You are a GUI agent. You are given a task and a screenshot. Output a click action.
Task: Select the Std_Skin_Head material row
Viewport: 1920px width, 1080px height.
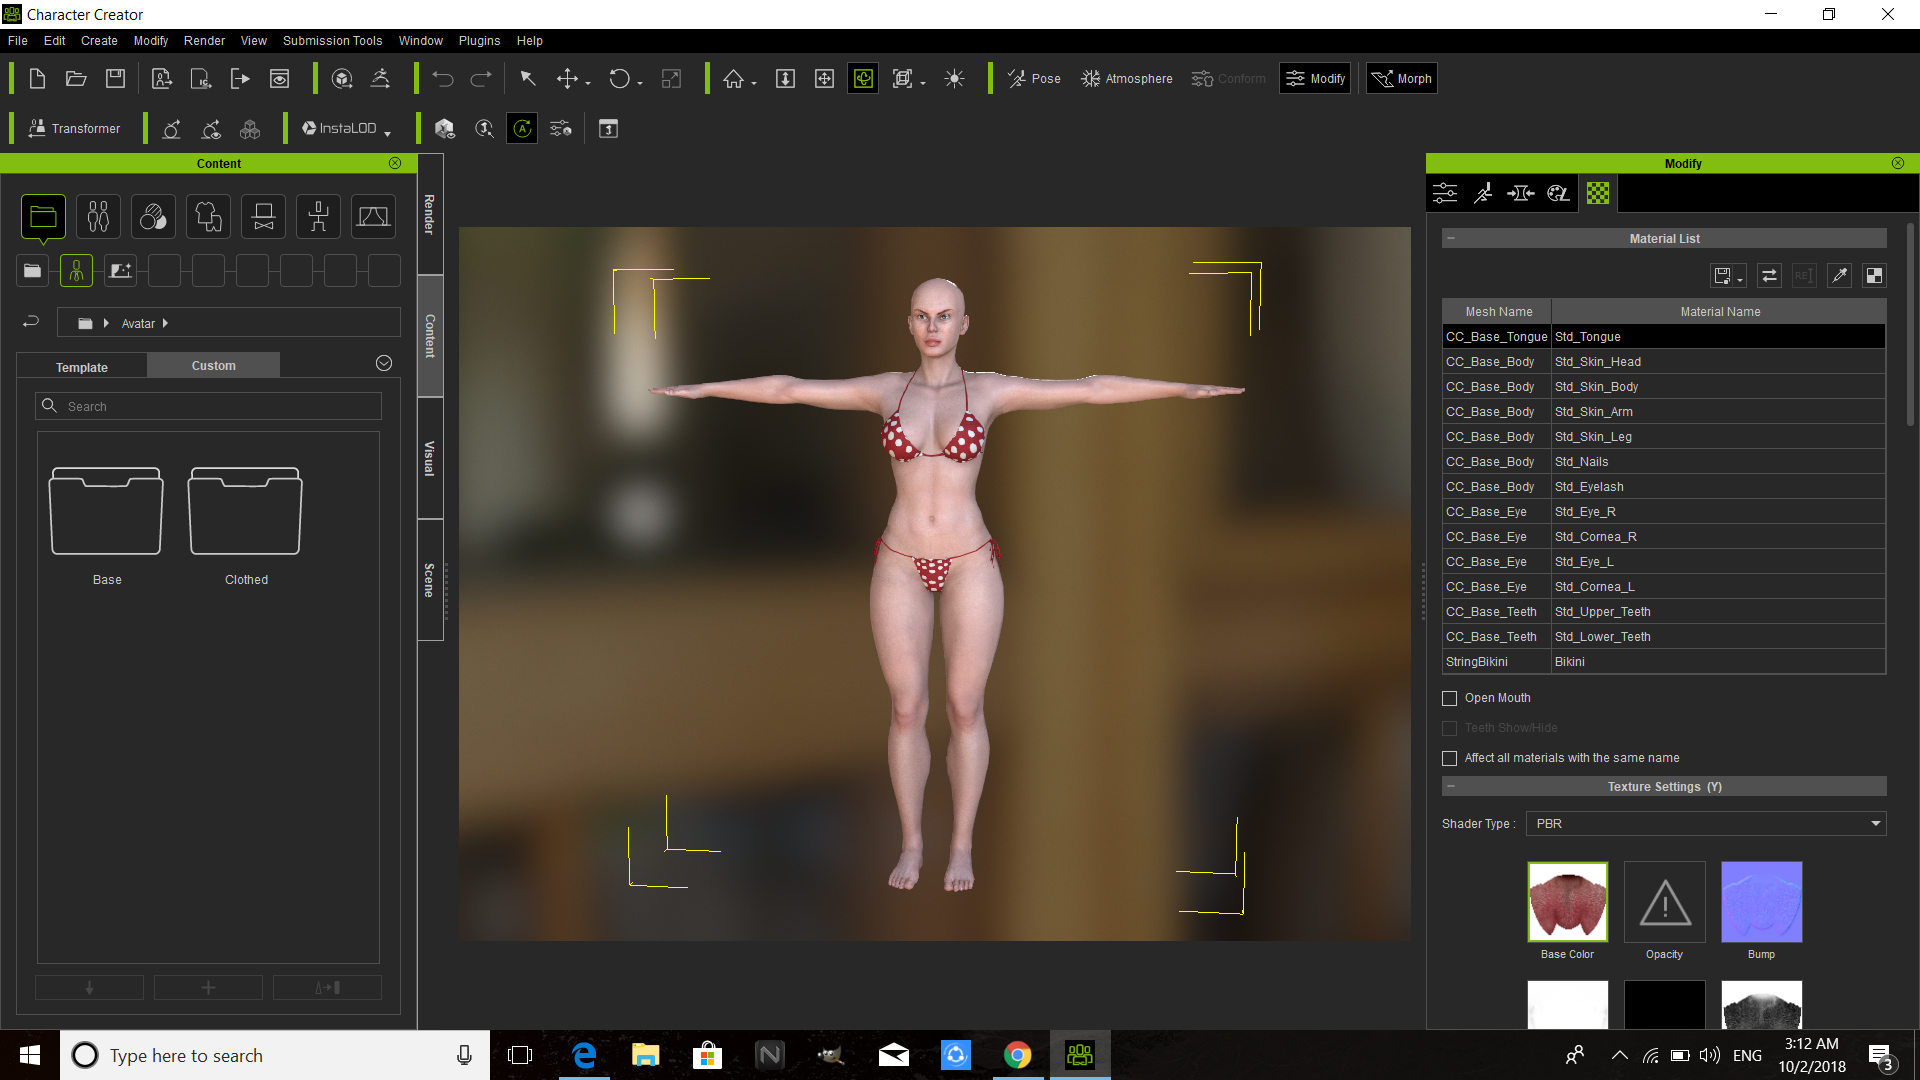(x=1664, y=362)
